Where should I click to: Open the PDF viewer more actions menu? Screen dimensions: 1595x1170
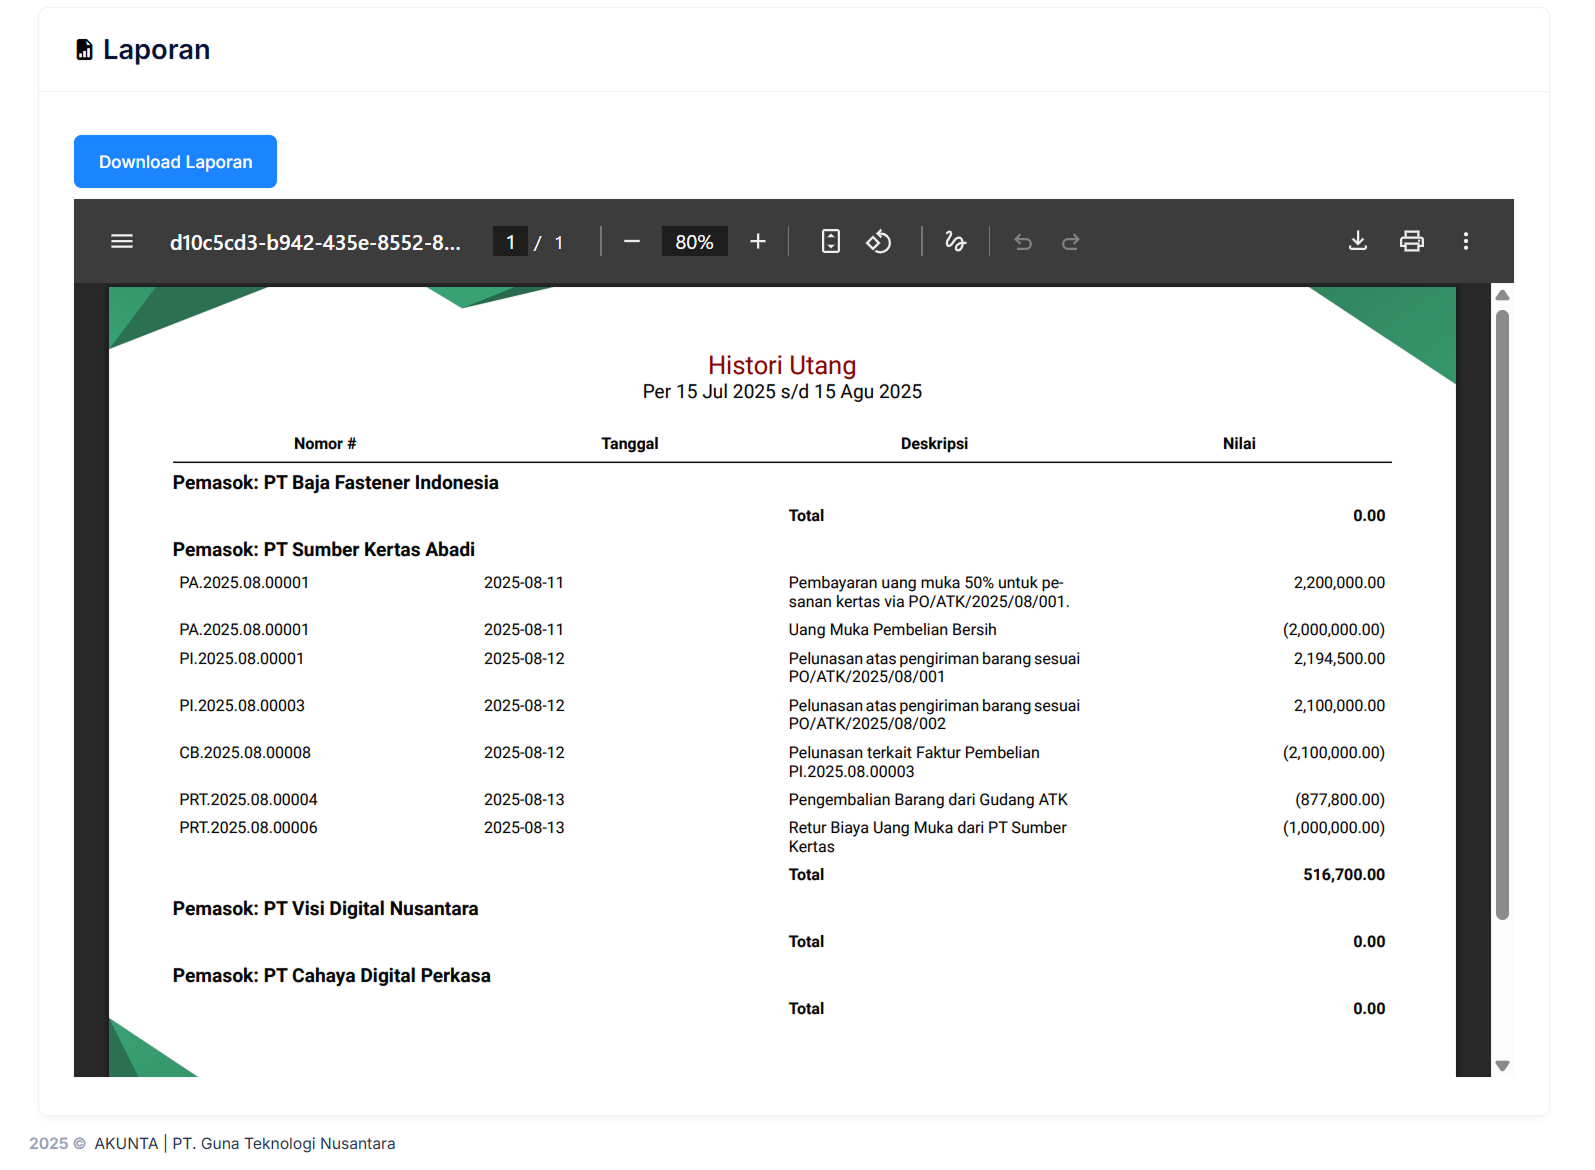1465,242
